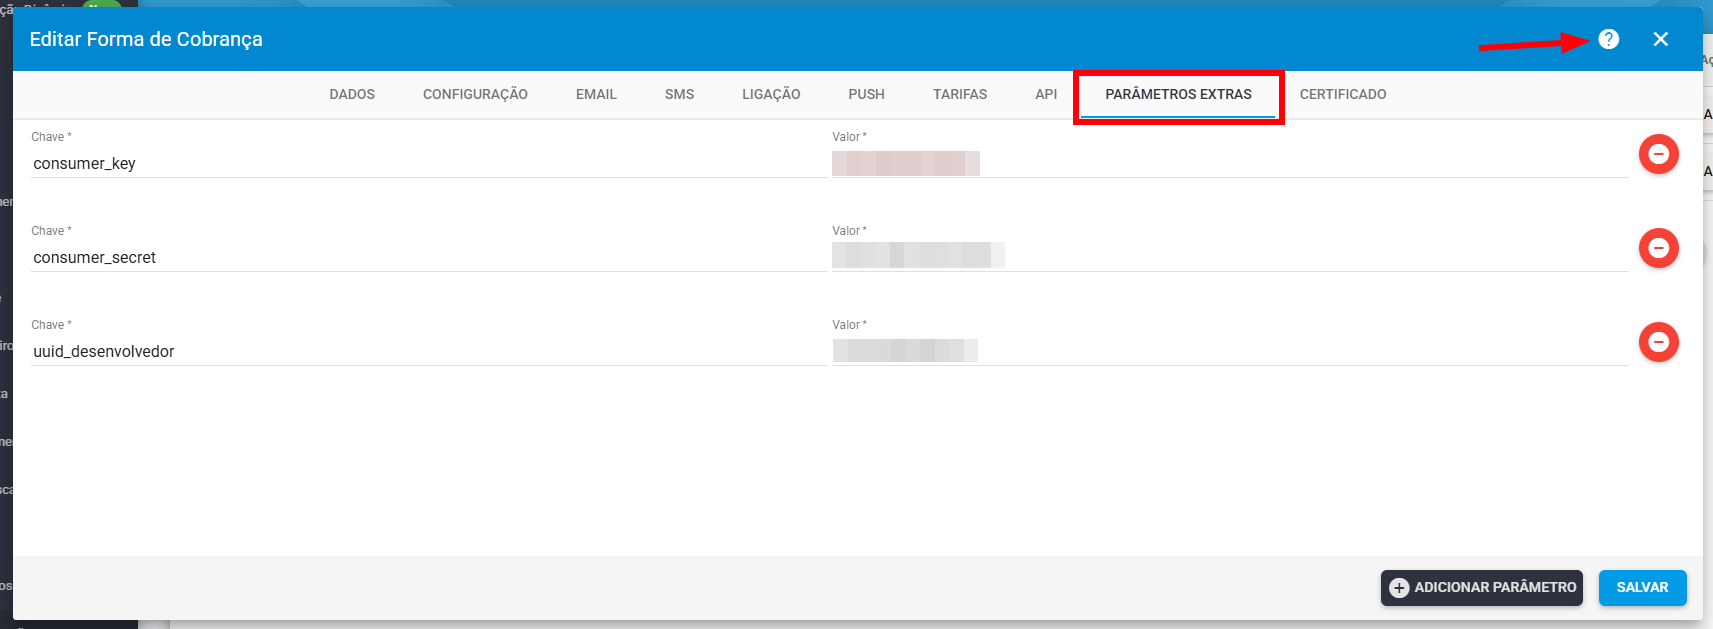
Task: Open the TARIFAS tab
Action: pyautogui.click(x=960, y=94)
